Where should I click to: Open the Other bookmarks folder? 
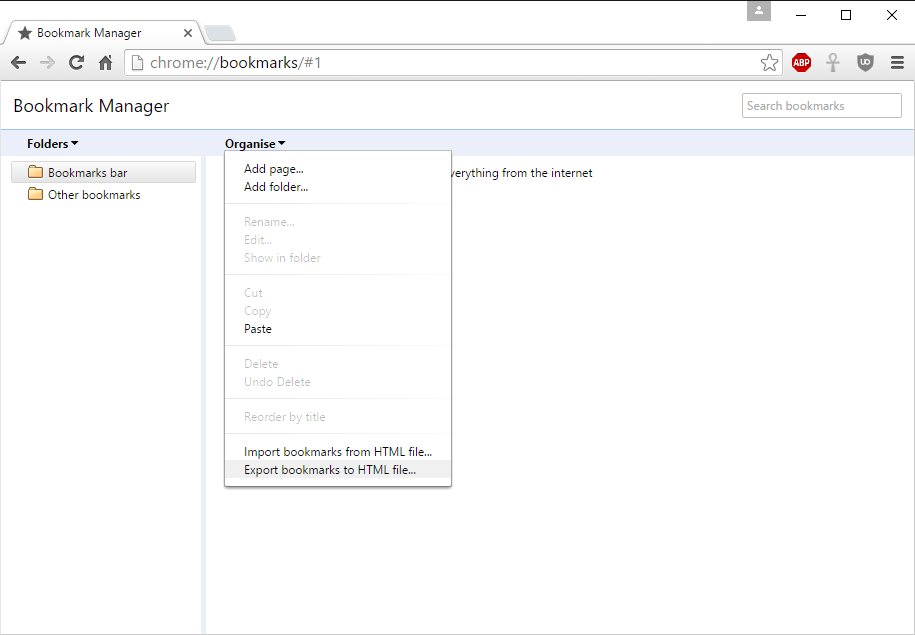(94, 195)
